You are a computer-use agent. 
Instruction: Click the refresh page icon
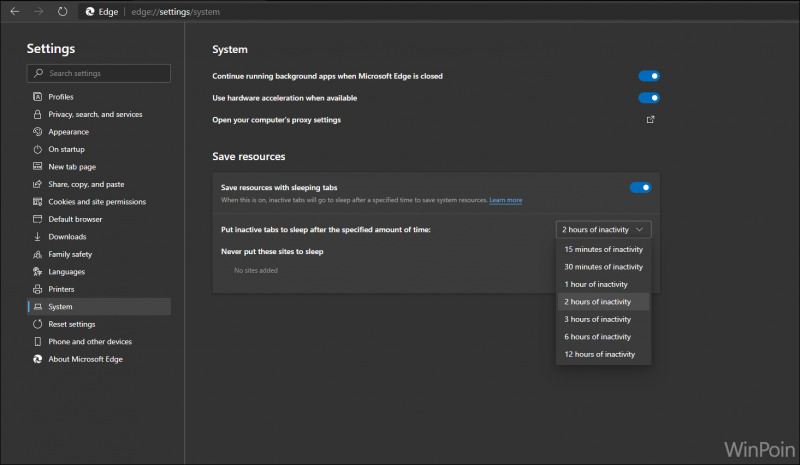coord(62,11)
